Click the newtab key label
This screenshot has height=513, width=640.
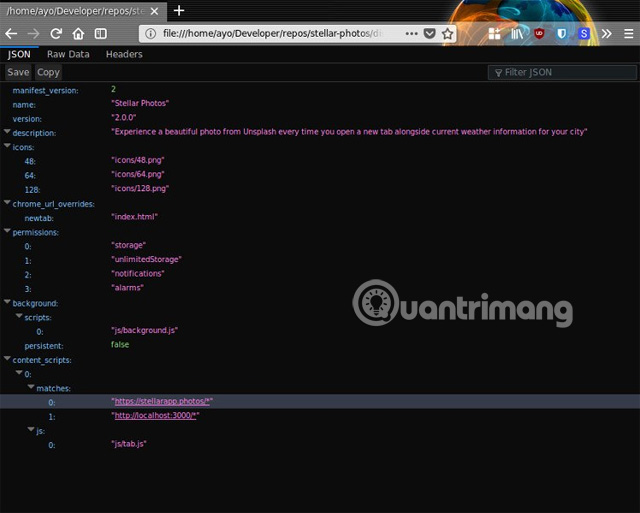[x=39, y=218]
